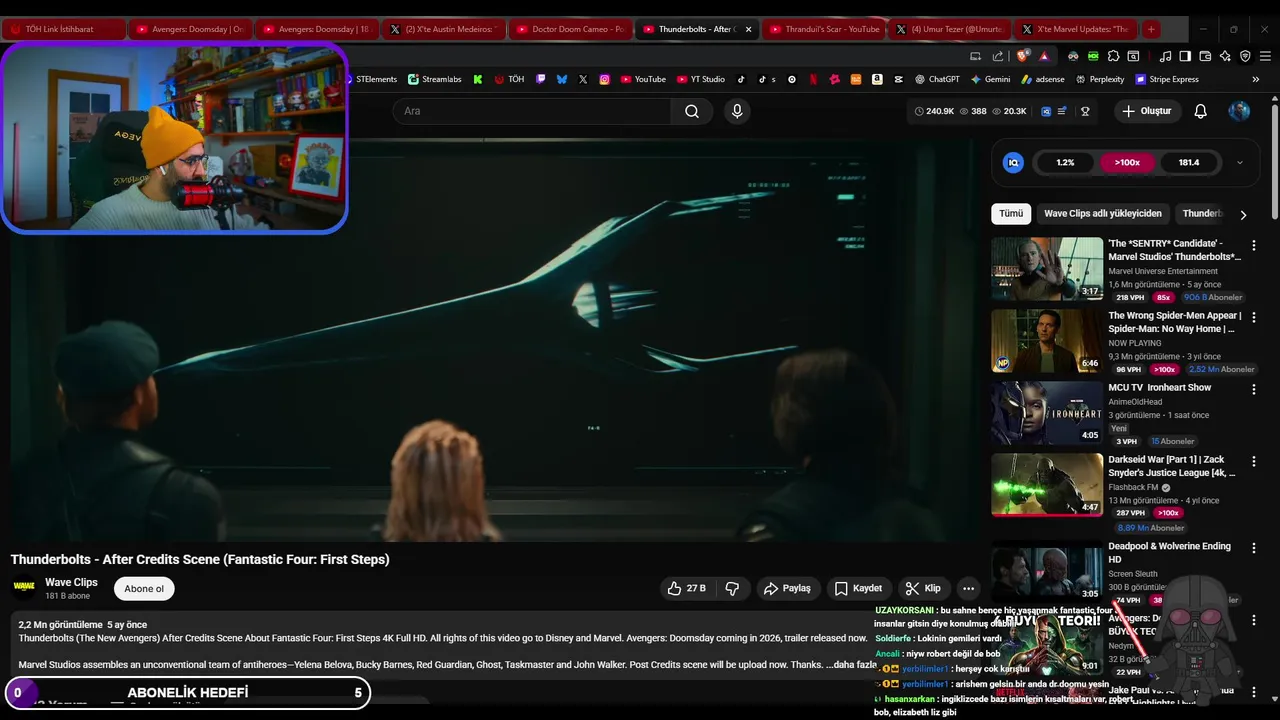Viewport: 1280px width, 720px height.
Task: Show more bookmarks with overflow chevron
Action: (1255, 79)
